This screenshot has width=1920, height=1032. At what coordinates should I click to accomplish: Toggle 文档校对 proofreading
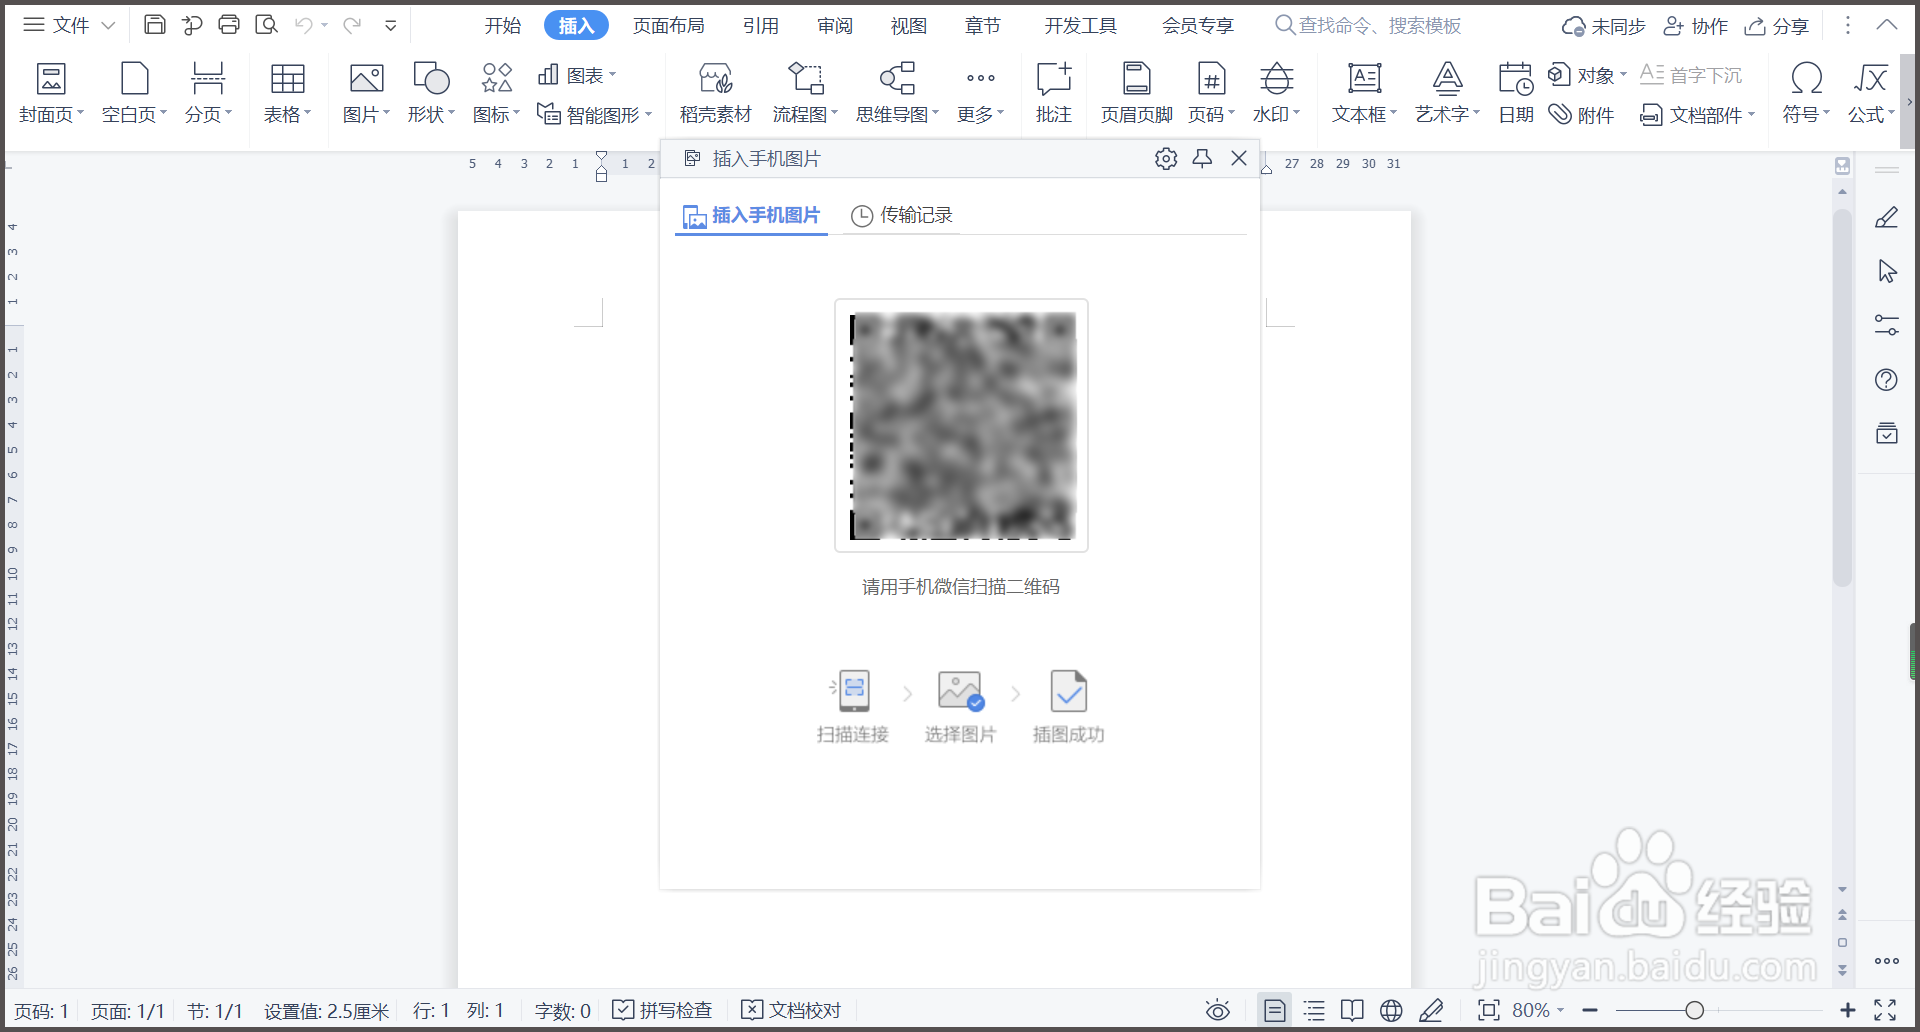791,1010
